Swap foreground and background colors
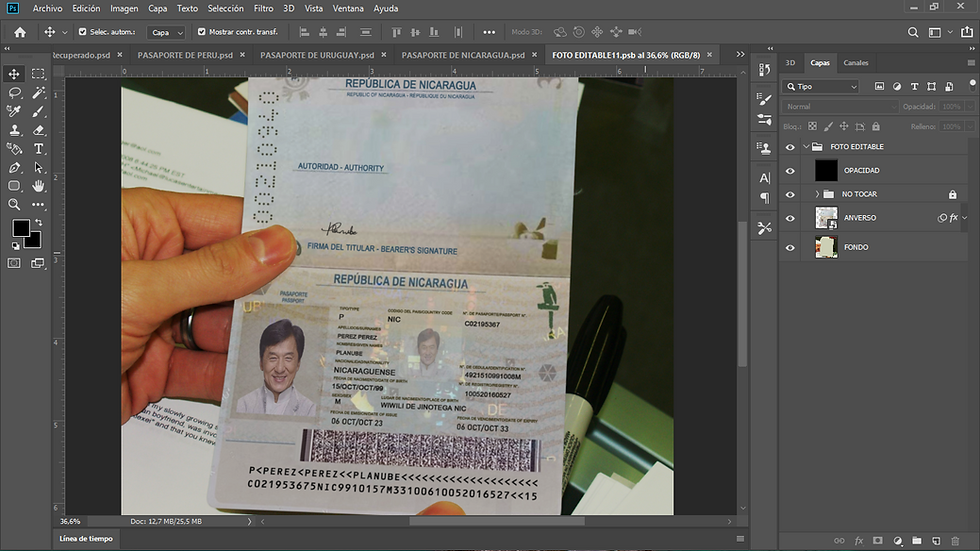 (39, 222)
